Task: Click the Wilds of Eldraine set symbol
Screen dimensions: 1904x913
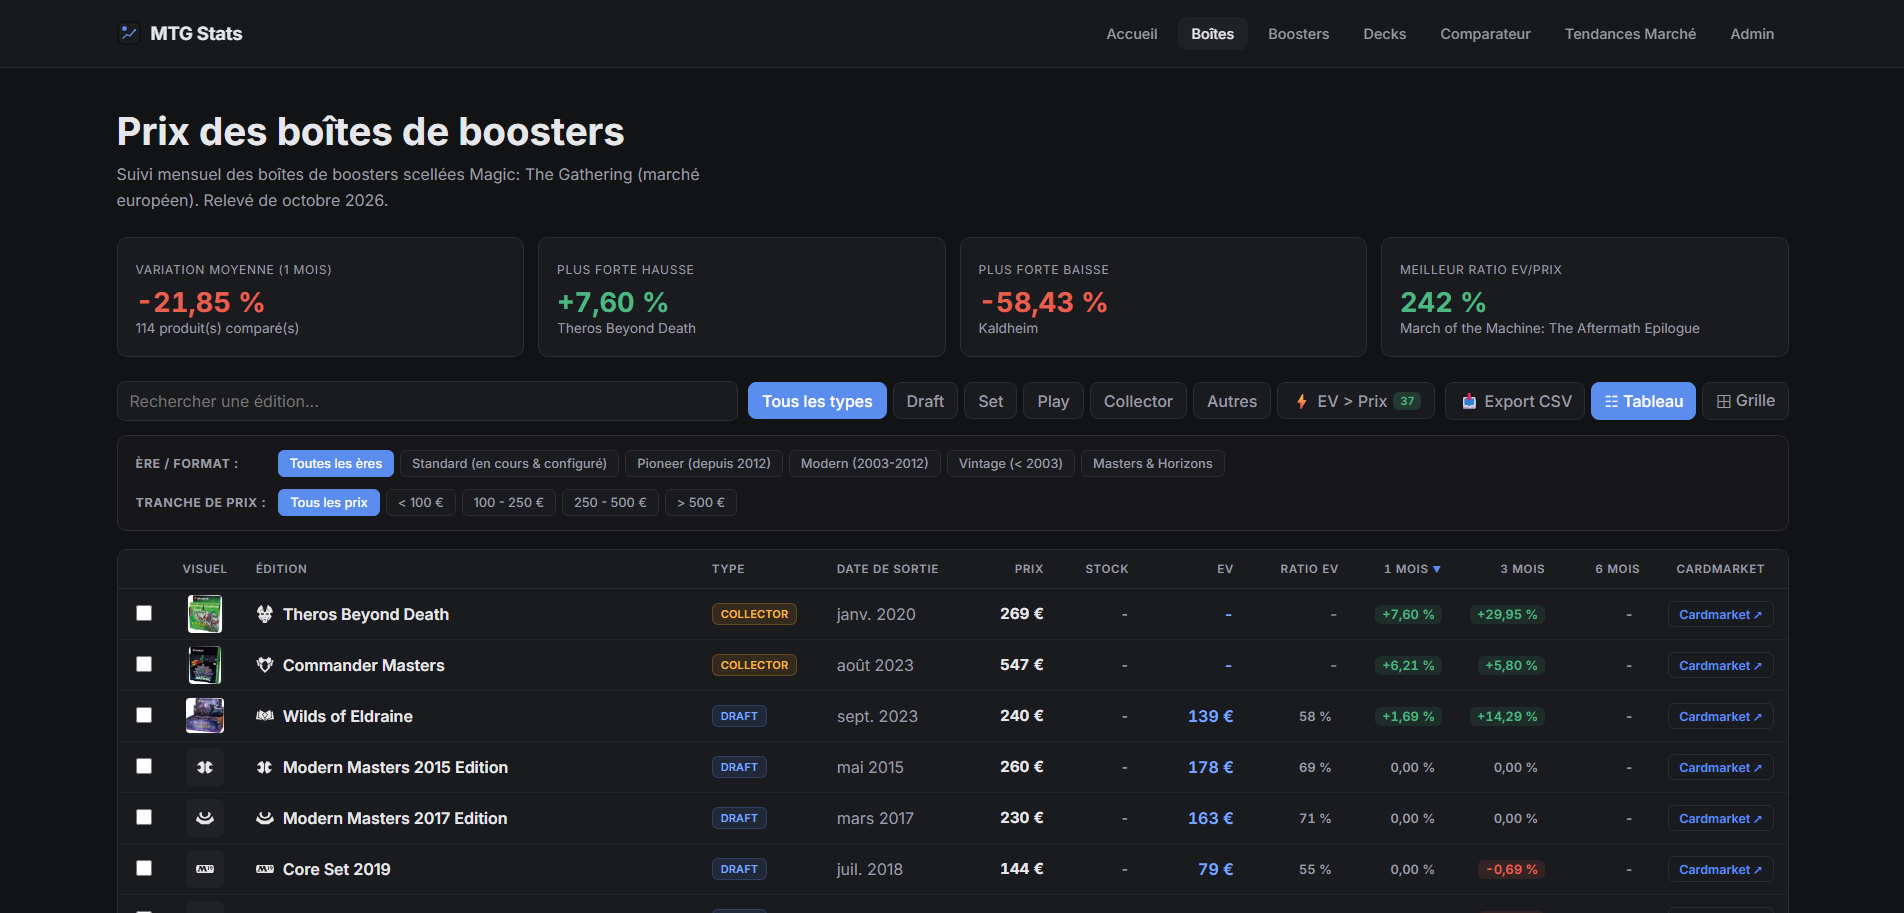Action: coord(265,716)
